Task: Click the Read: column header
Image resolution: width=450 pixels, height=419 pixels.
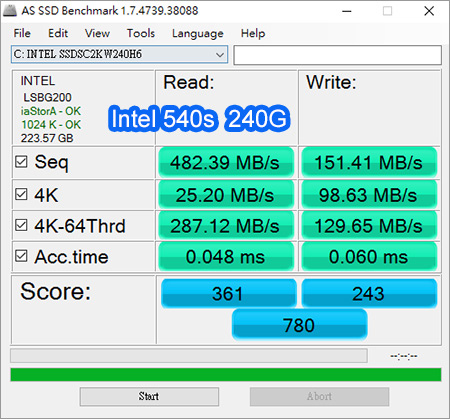Action: click(189, 82)
